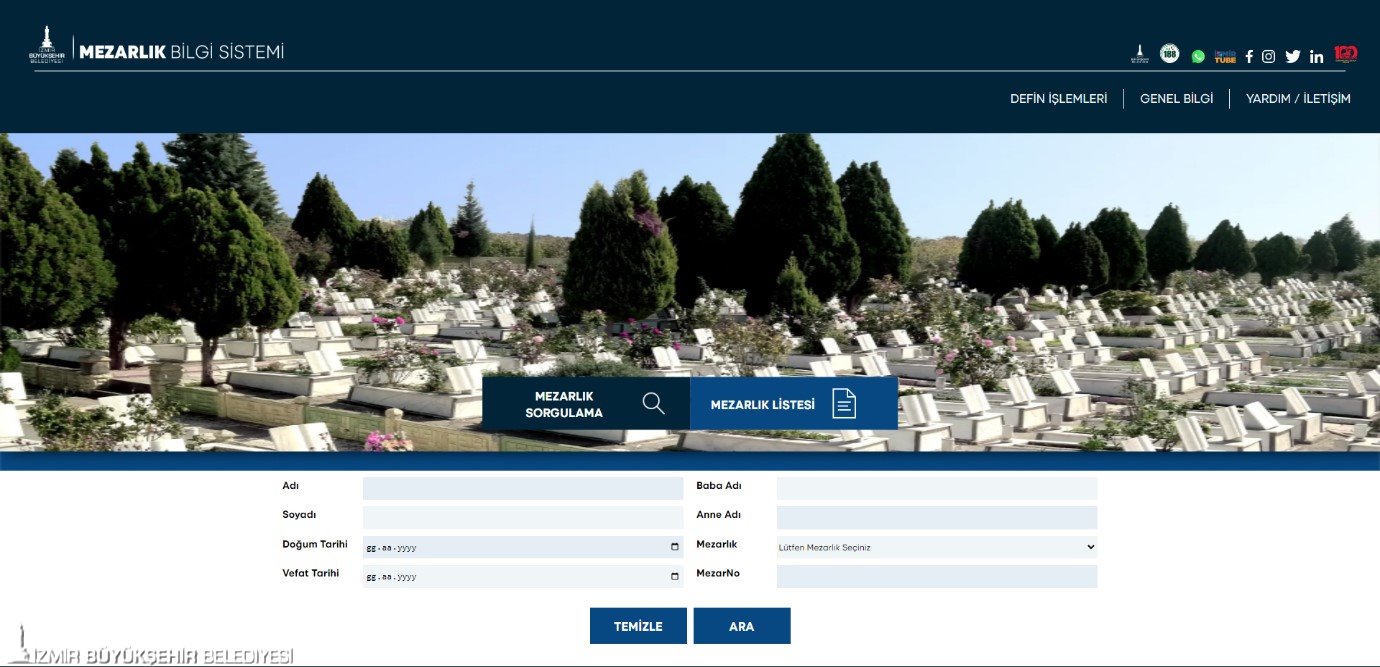Open the İzmir Tube logo
Image resolution: width=1380 pixels, height=667 pixels.
[x=1225, y=56]
